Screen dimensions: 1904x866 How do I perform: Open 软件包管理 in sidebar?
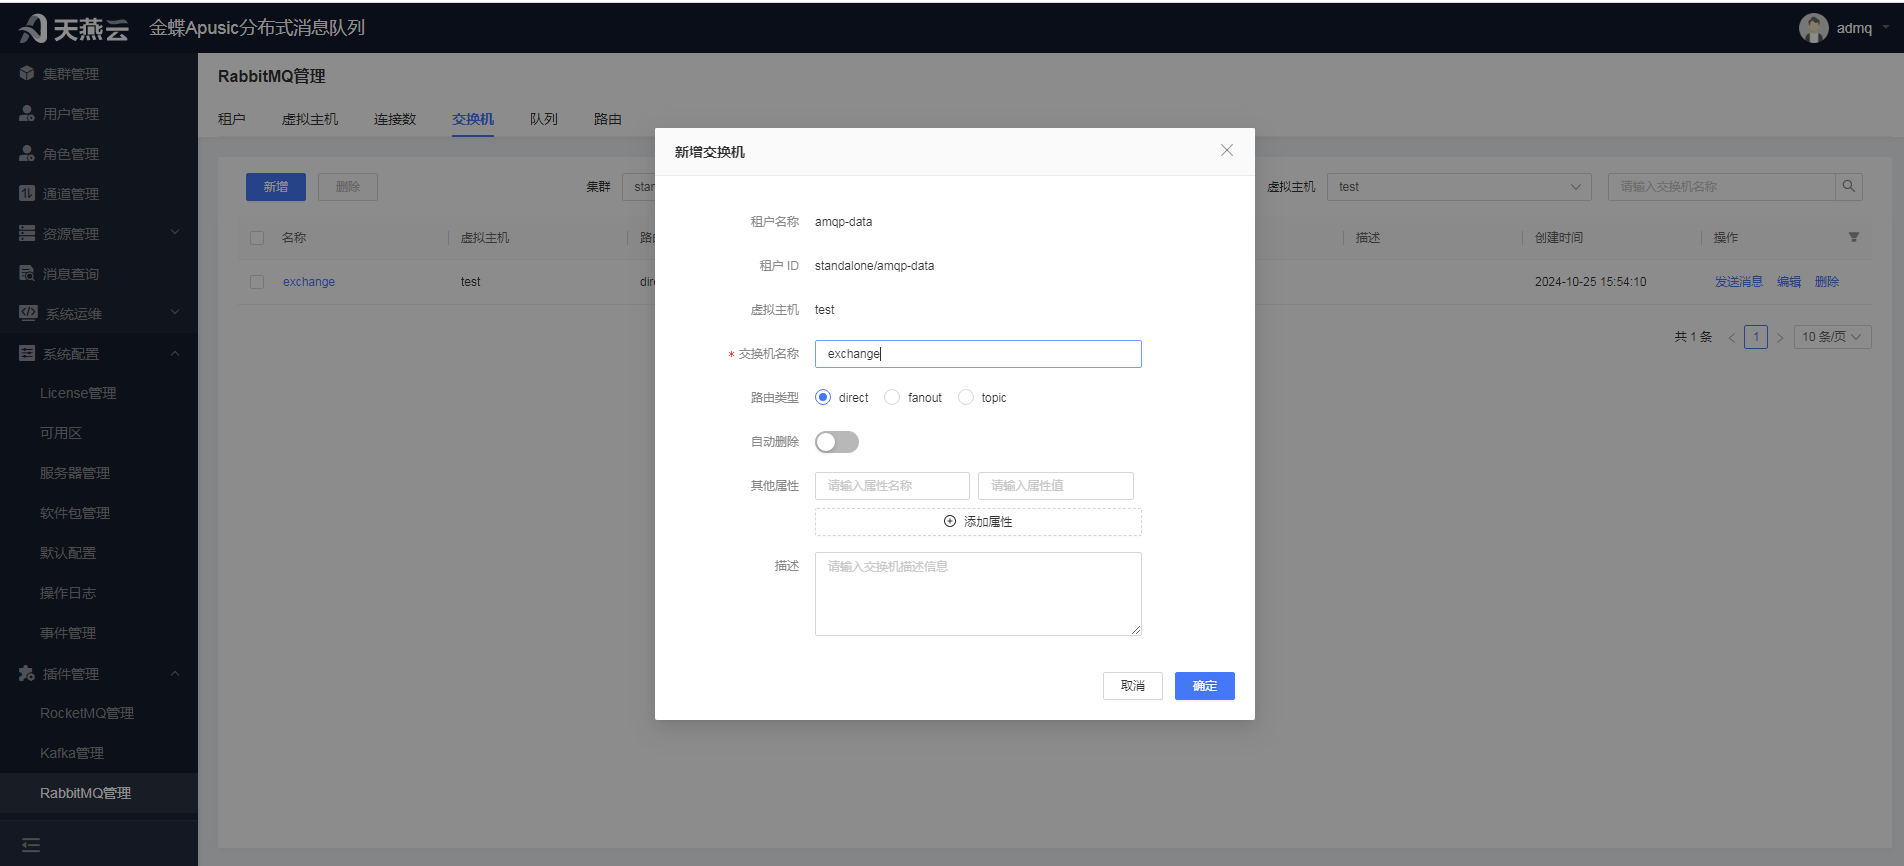75,513
